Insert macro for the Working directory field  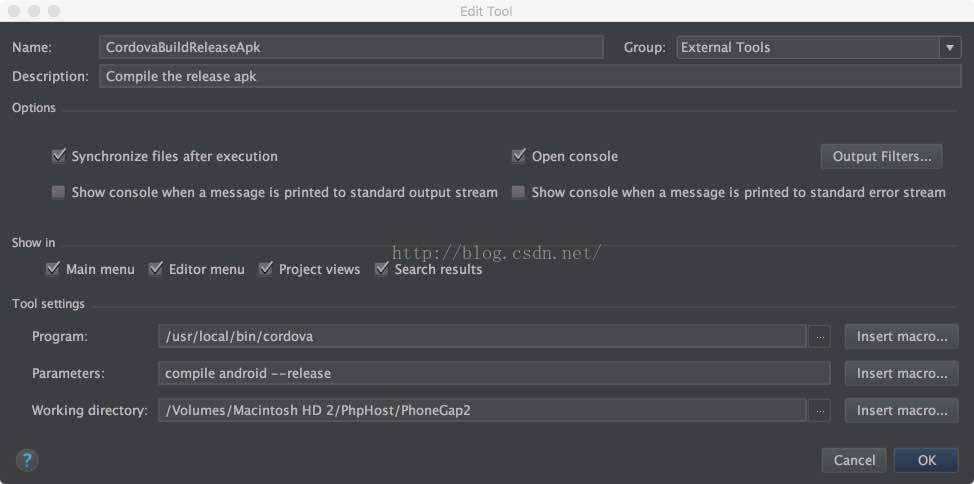coord(901,411)
